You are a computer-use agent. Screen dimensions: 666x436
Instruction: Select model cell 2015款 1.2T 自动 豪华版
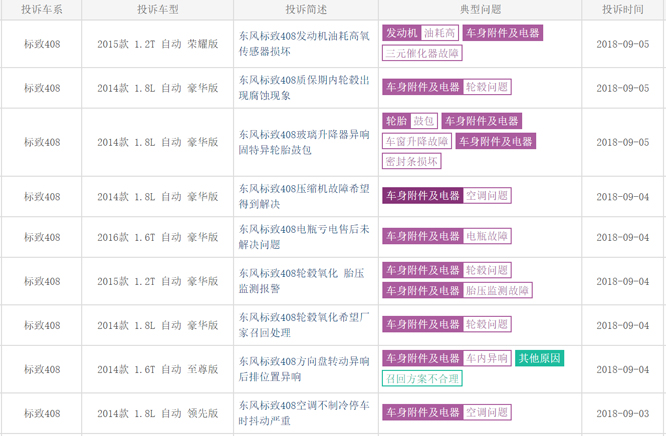click(x=158, y=281)
